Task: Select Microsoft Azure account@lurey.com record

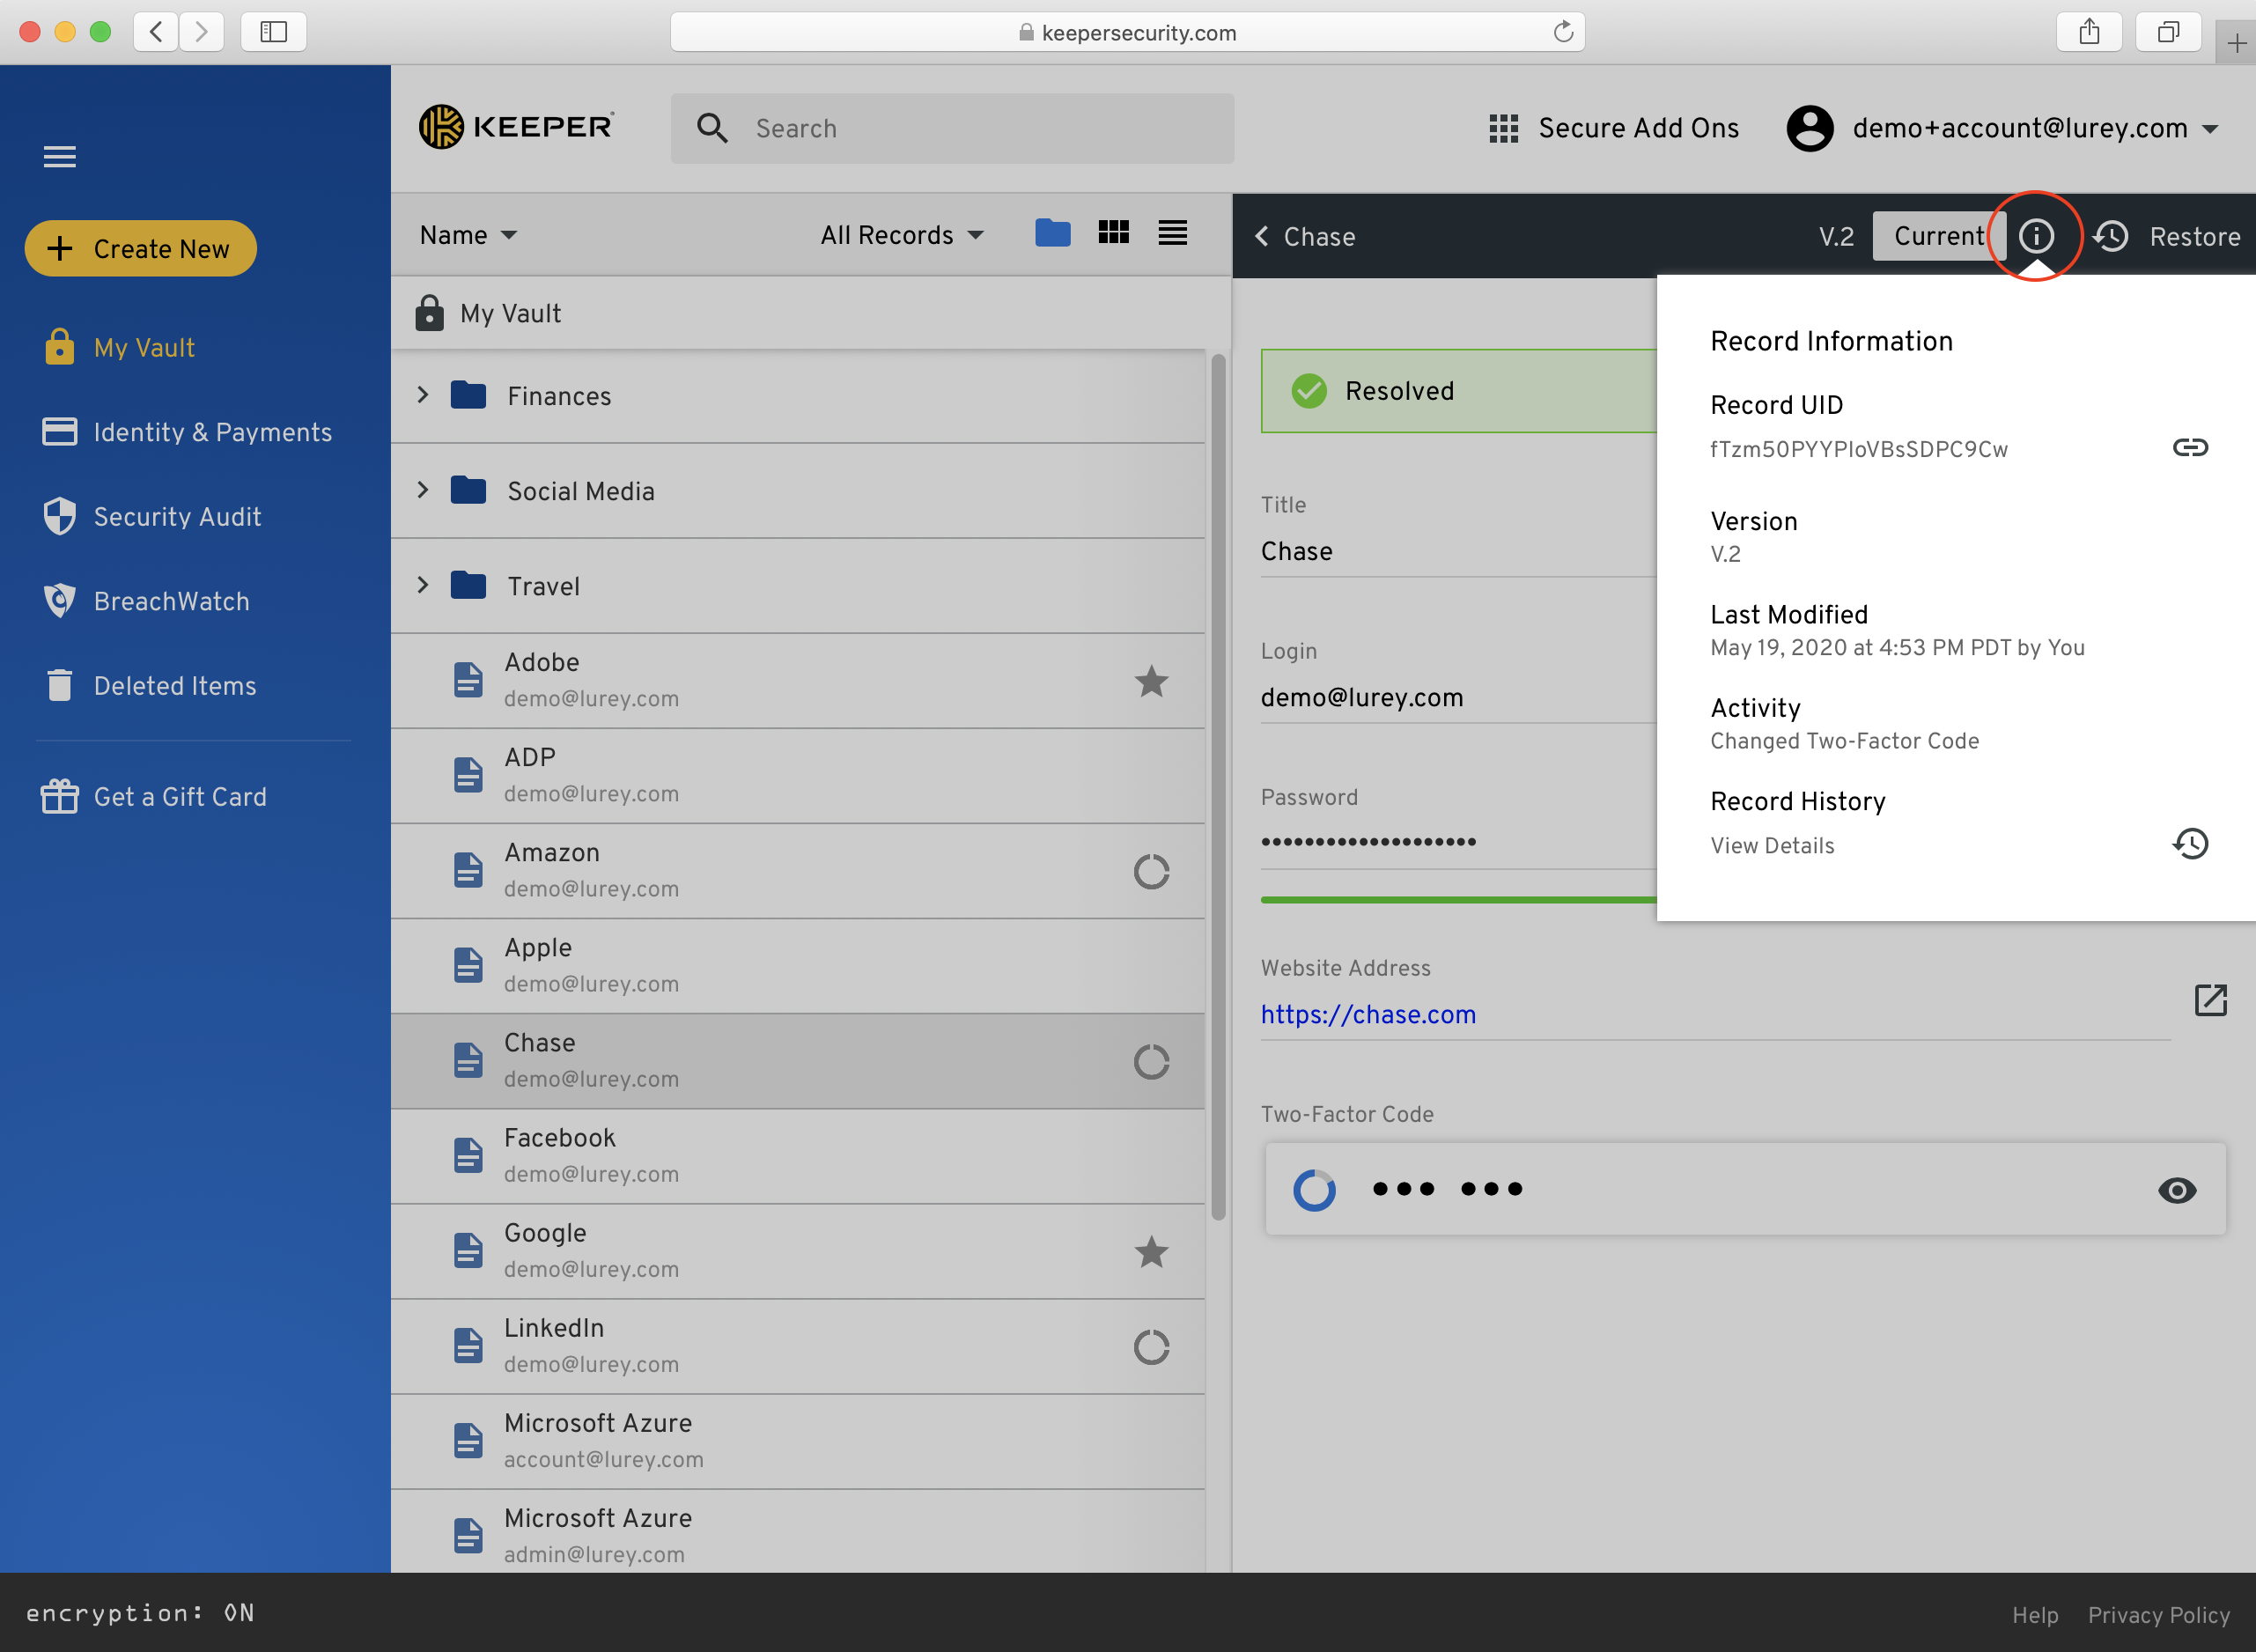Action: point(798,1441)
